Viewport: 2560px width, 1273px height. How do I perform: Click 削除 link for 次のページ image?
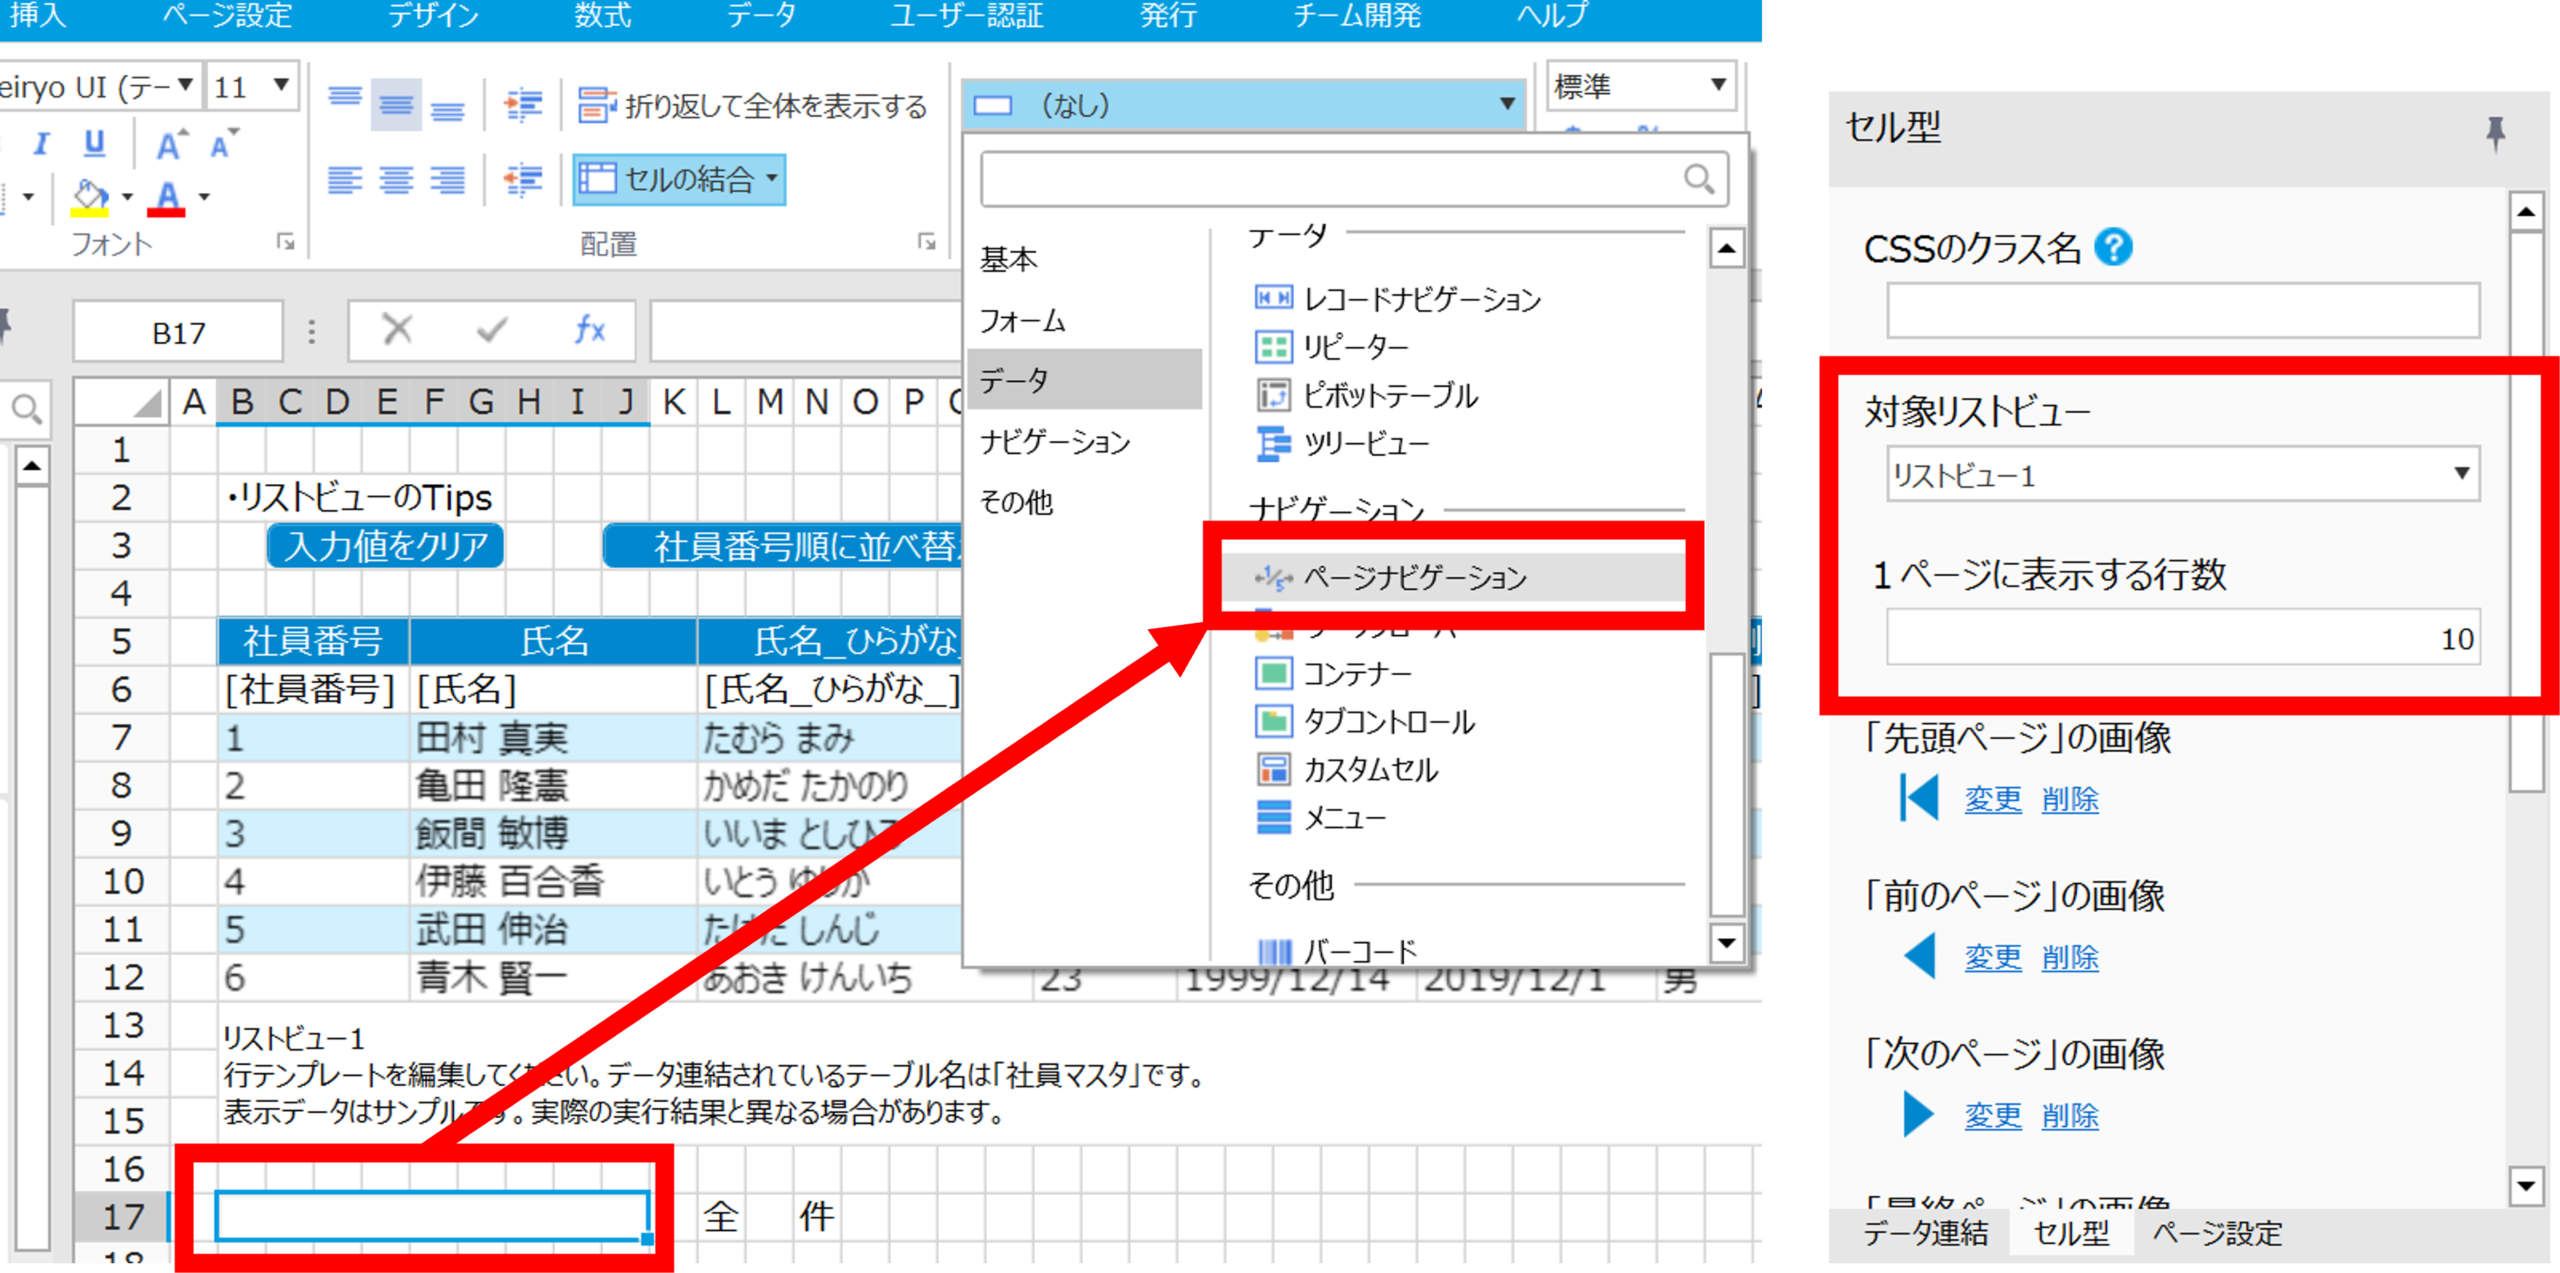tap(2069, 1115)
